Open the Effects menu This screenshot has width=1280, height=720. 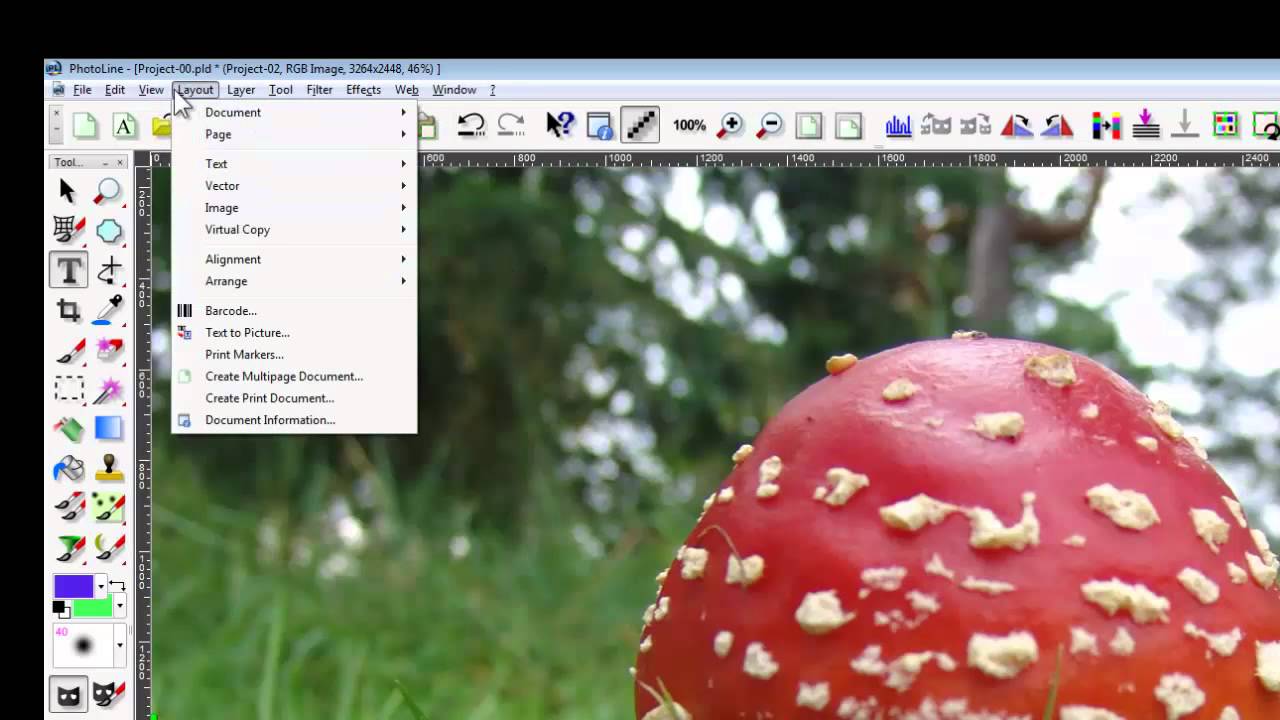point(363,90)
